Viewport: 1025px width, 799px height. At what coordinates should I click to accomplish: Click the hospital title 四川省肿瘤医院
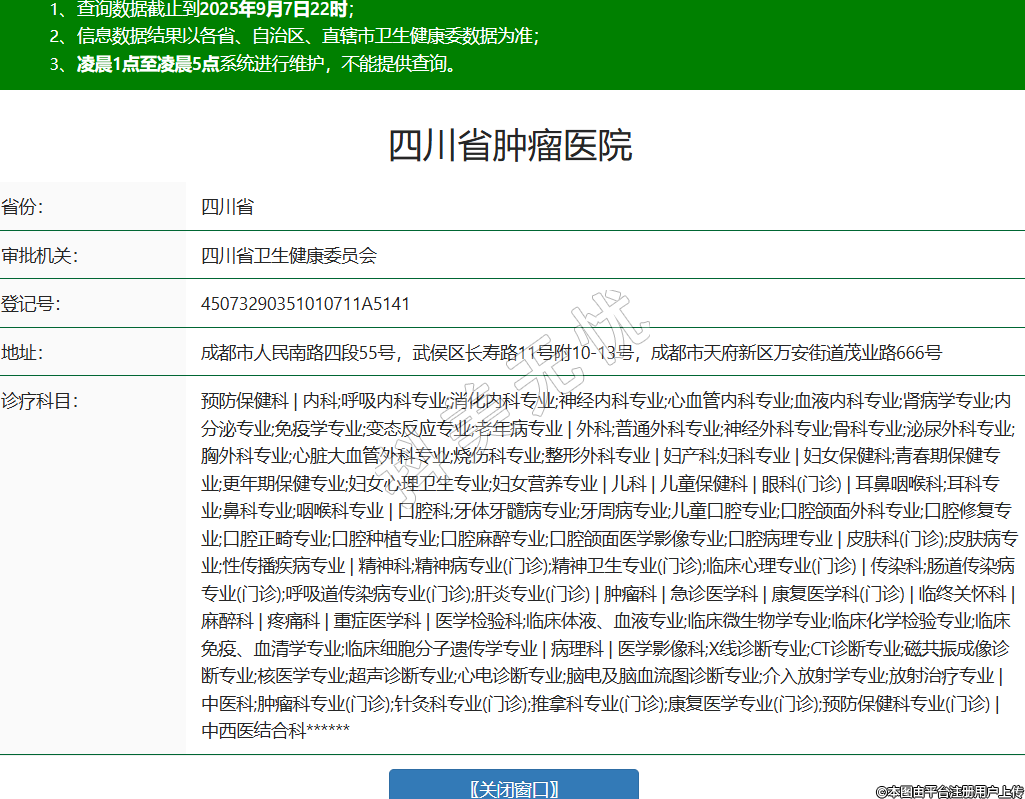[510, 146]
